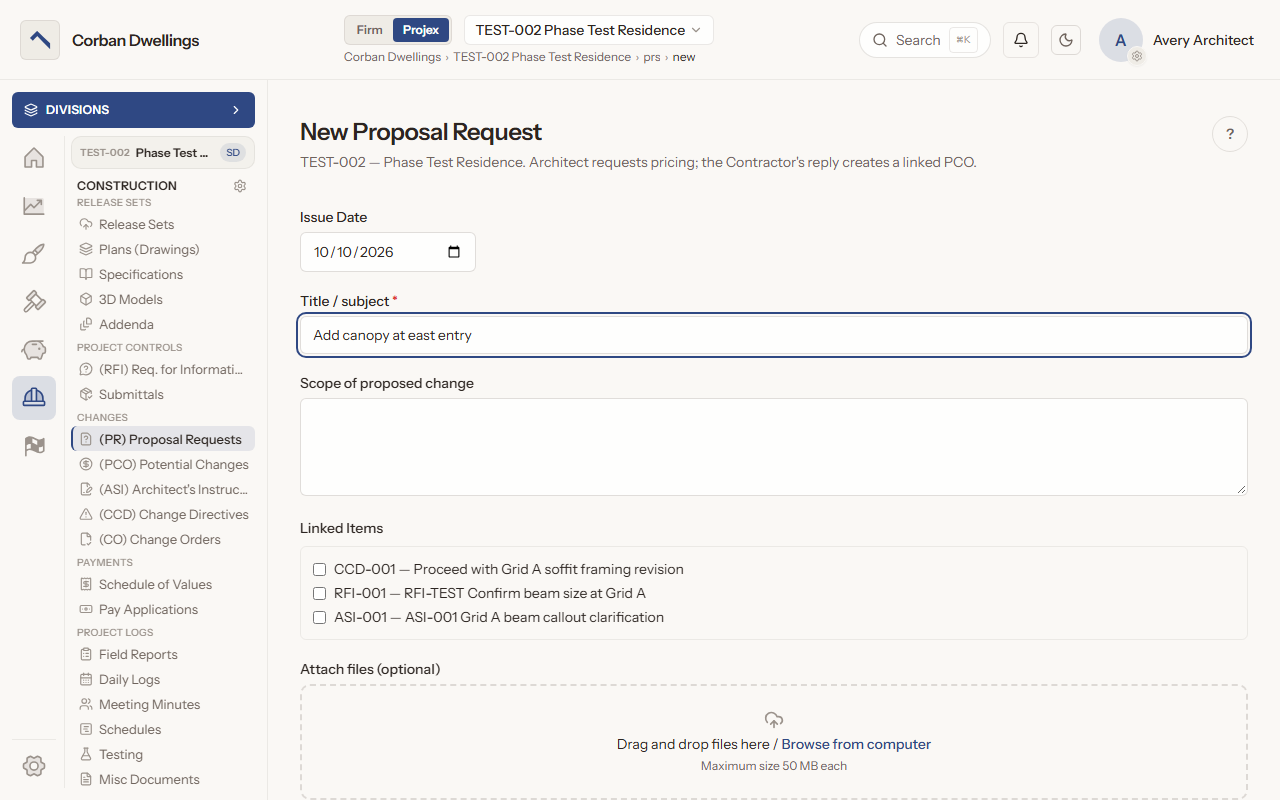
Task: Click the Scope of proposed change textarea
Action: pyautogui.click(x=774, y=447)
